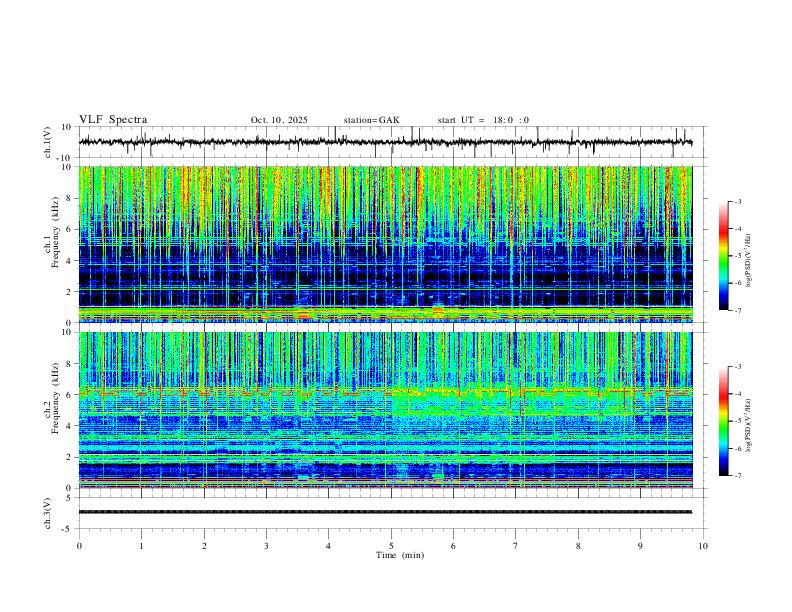Click the ch.1(V) waveform axis label
This screenshot has height=612, width=792.
click(48, 142)
